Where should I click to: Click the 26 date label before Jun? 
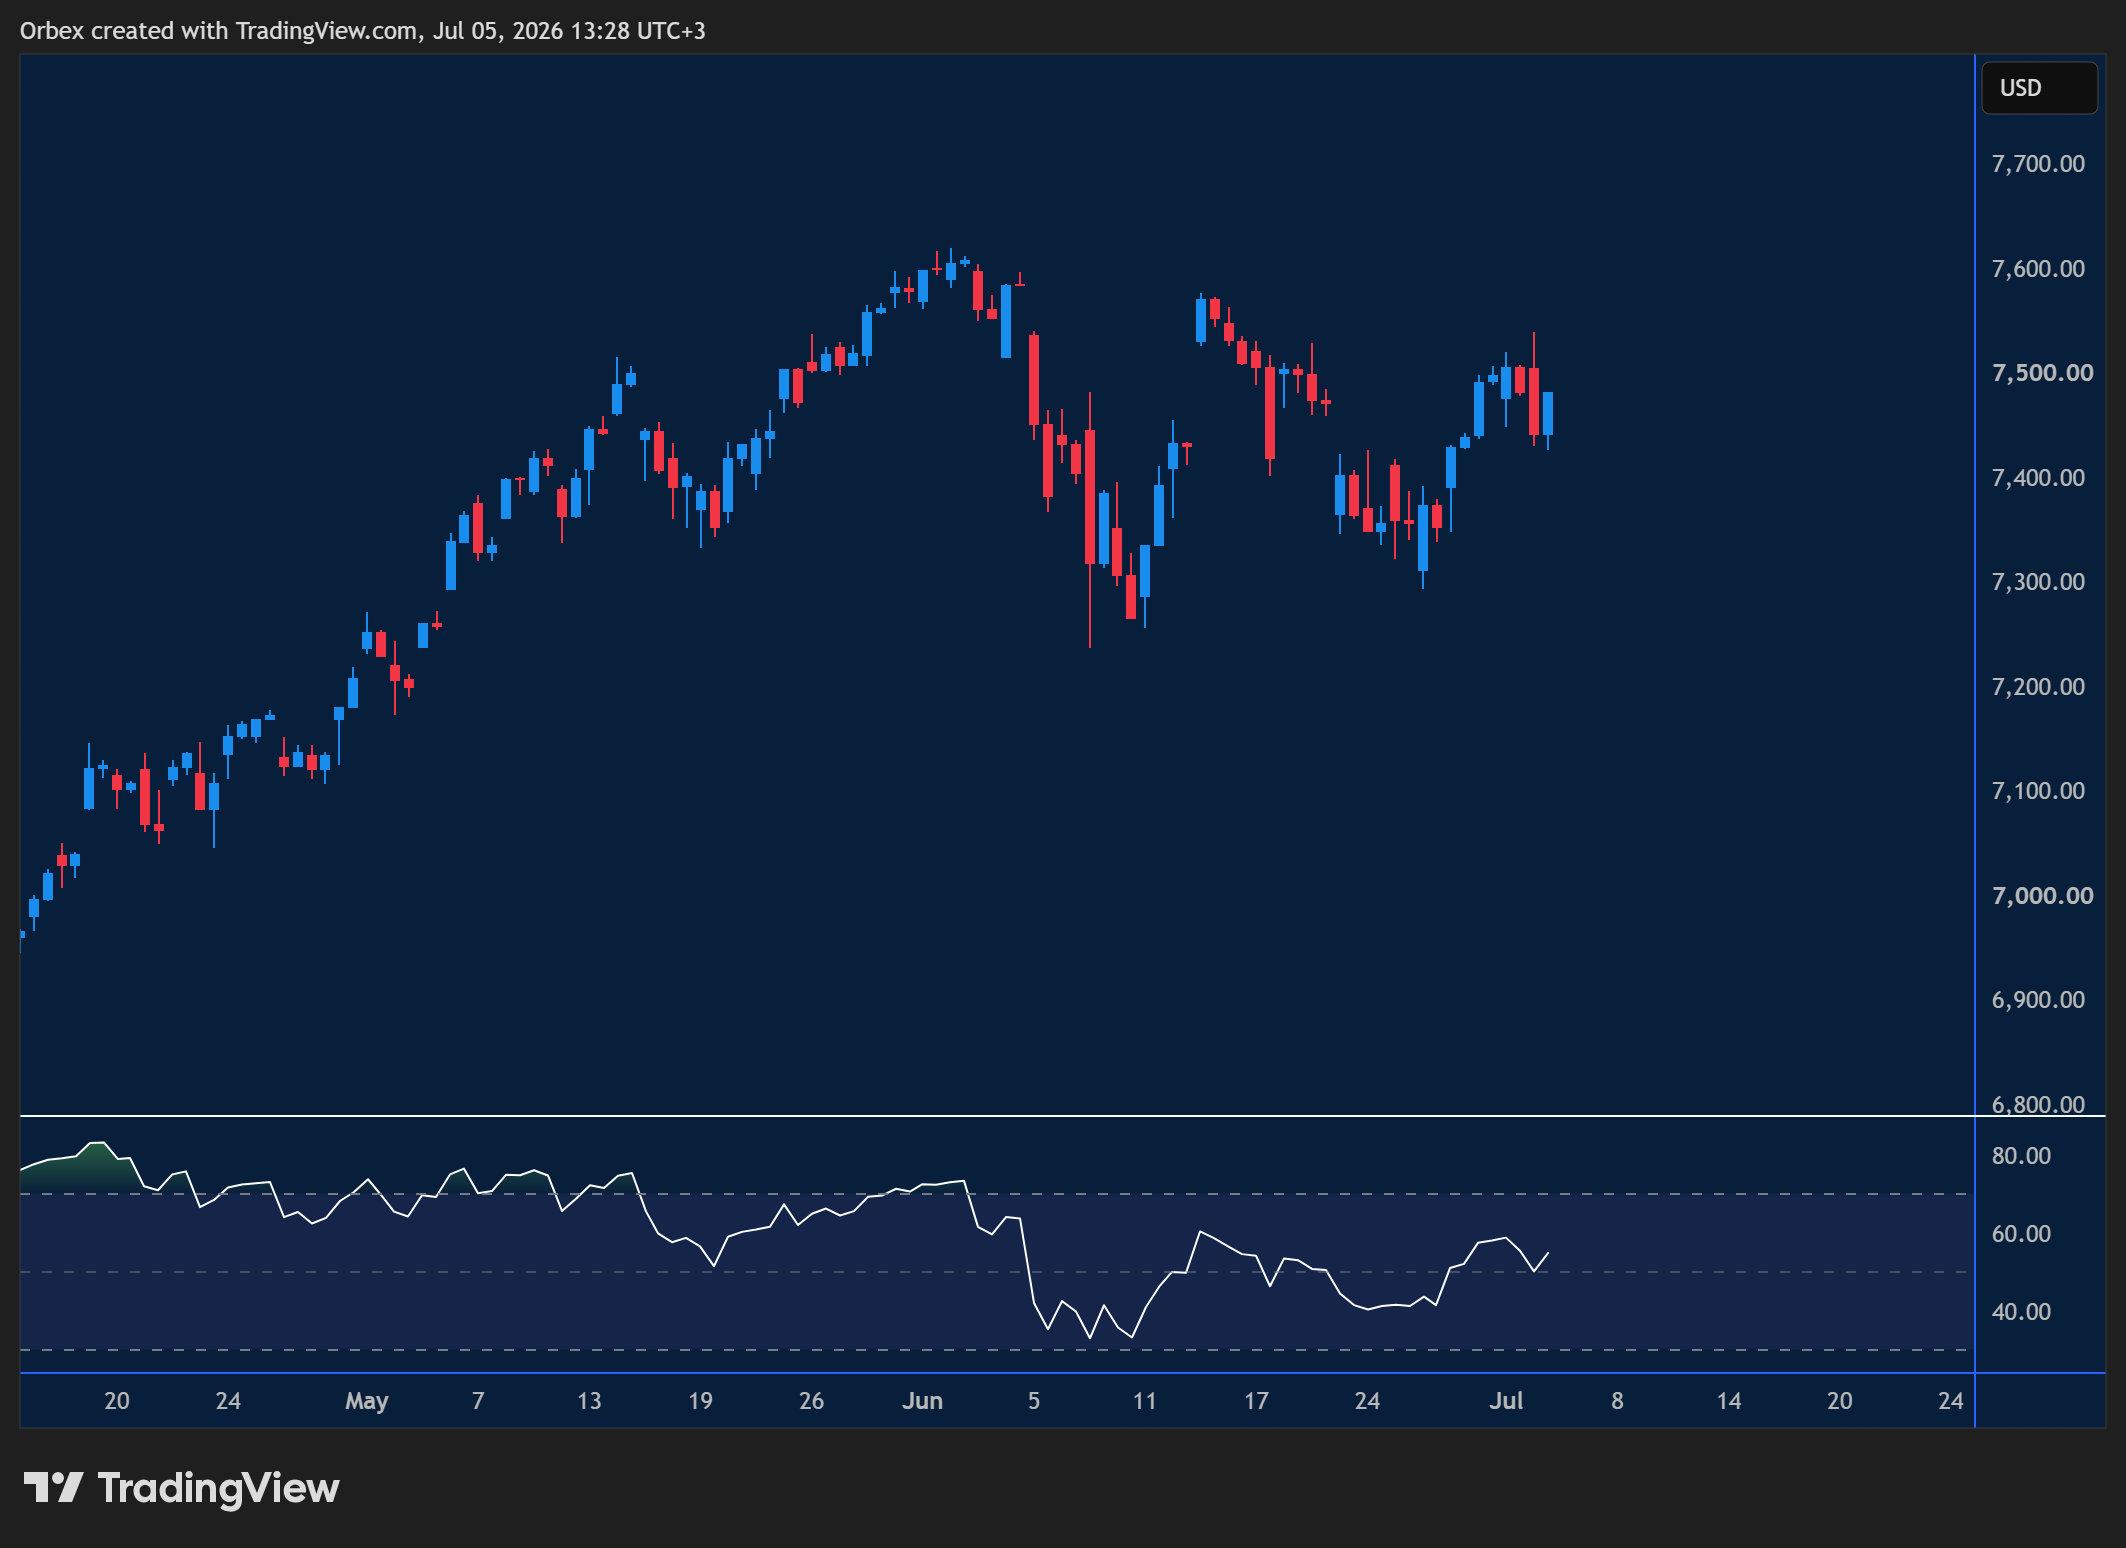pyautogui.click(x=811, y=1401)
